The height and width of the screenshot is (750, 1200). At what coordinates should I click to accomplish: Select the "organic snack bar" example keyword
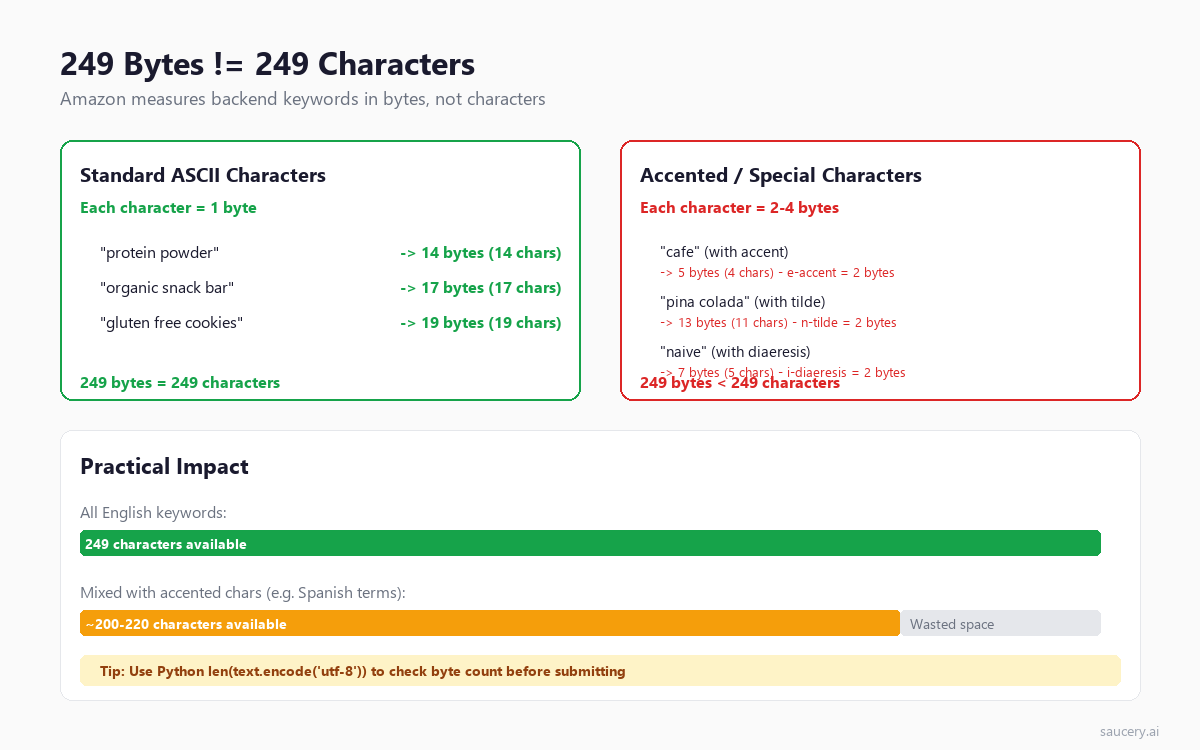coord(167,288)
